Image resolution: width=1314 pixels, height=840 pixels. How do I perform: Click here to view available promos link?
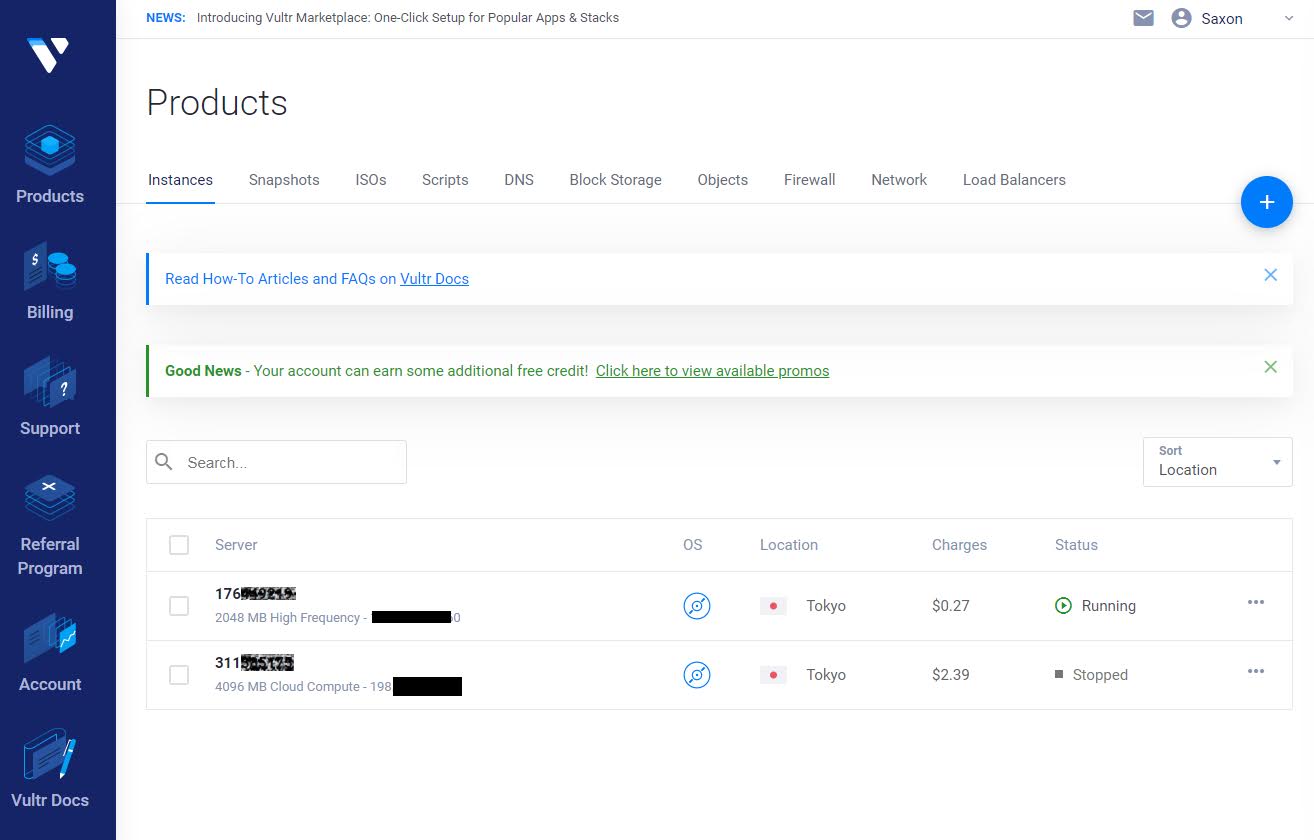coord(712,371)
